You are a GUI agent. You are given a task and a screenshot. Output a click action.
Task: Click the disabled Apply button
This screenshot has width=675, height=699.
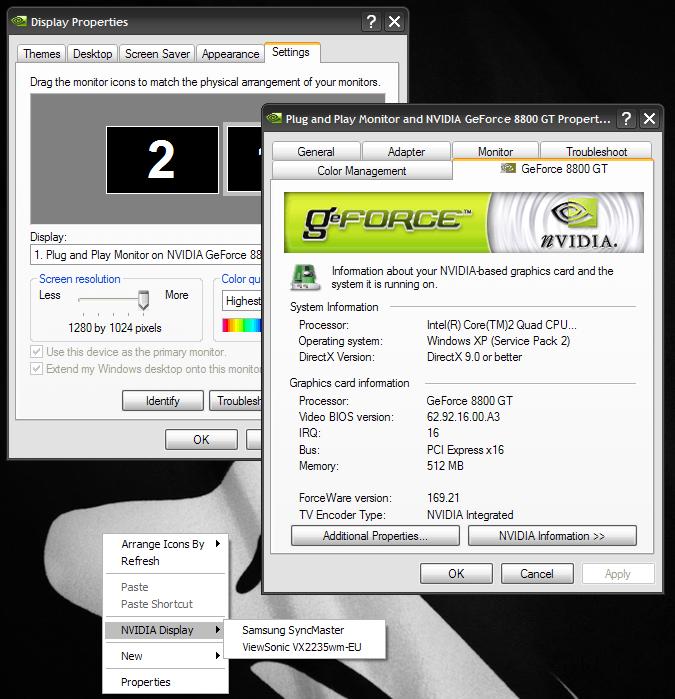(618, 573)
